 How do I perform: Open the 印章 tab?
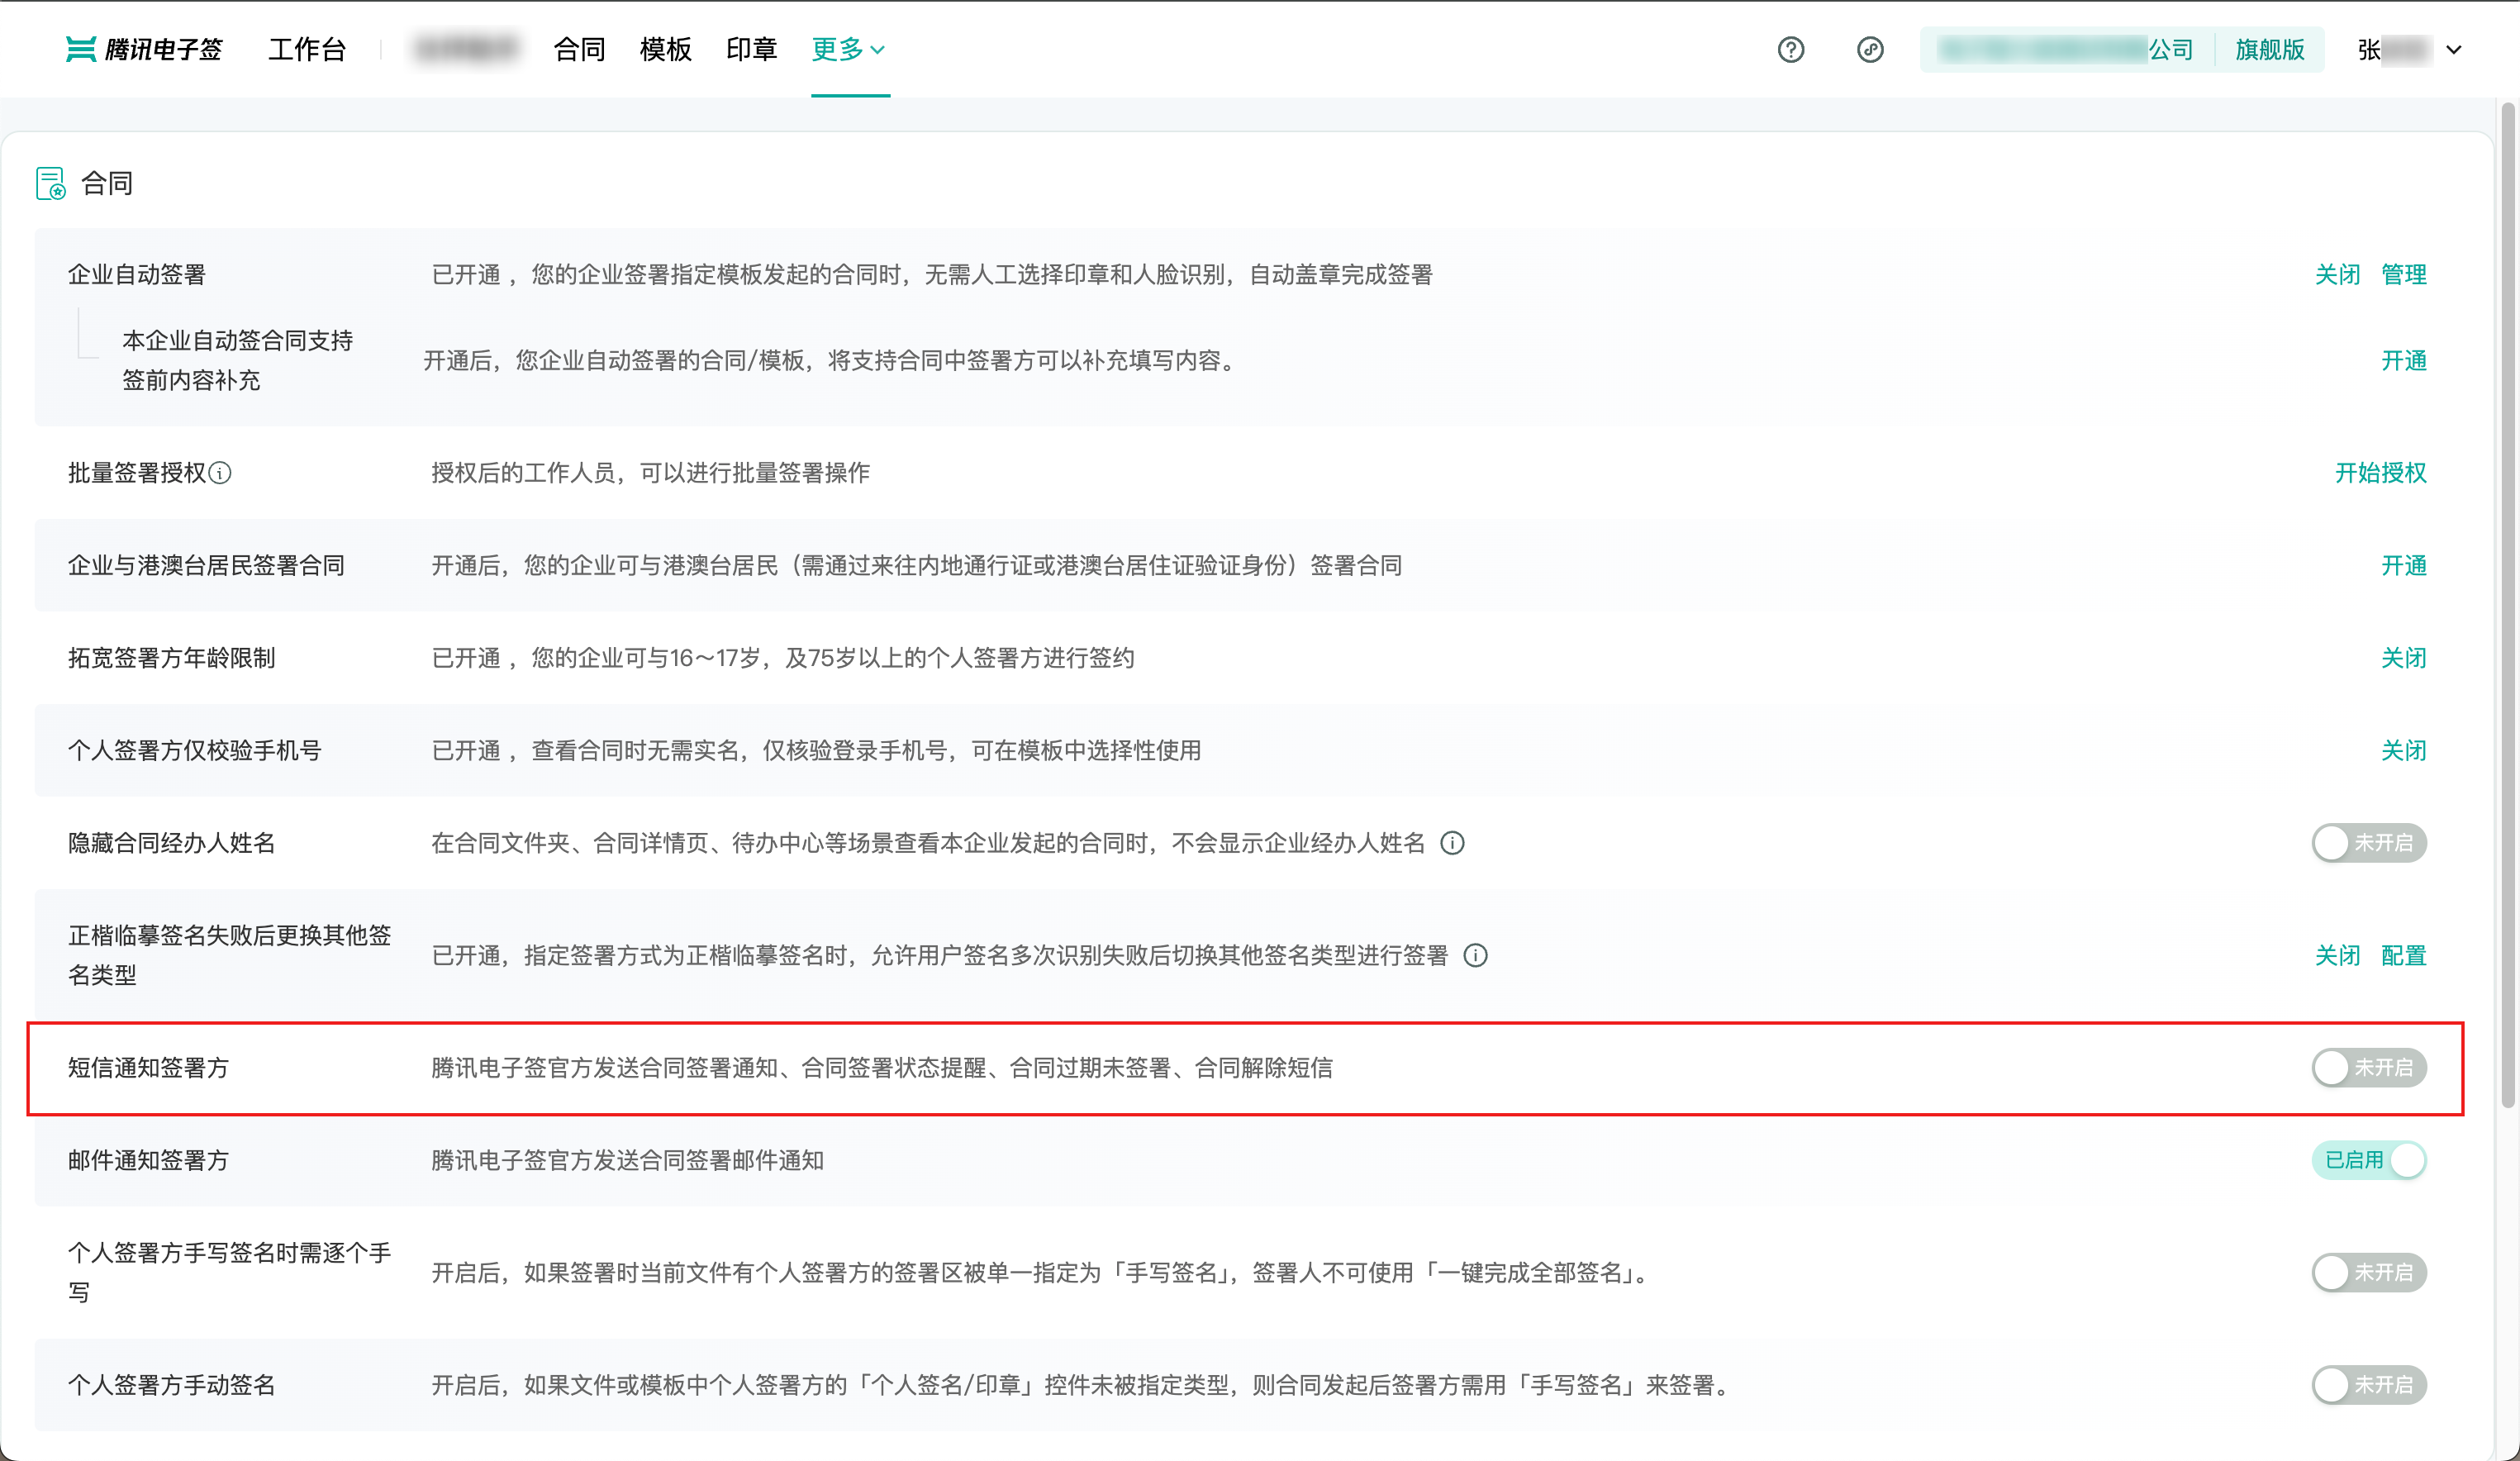pos(751,49)
